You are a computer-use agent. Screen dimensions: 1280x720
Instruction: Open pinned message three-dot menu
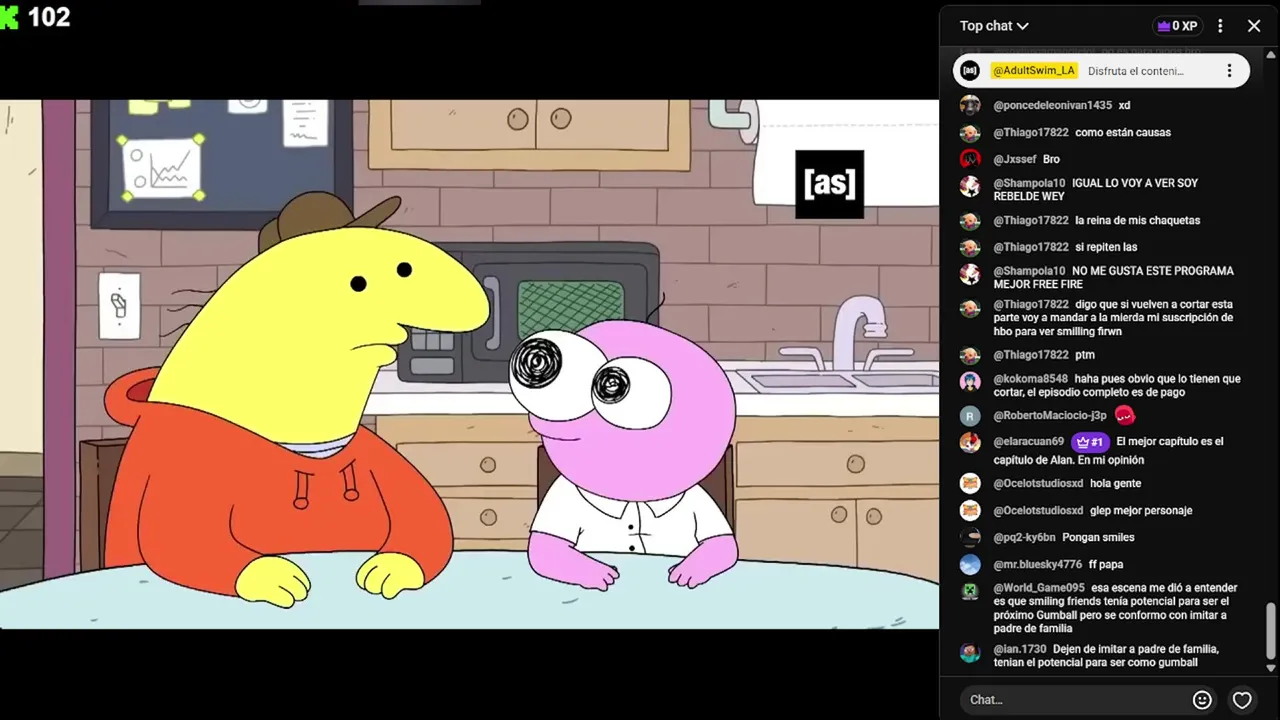click(1229, 71)
